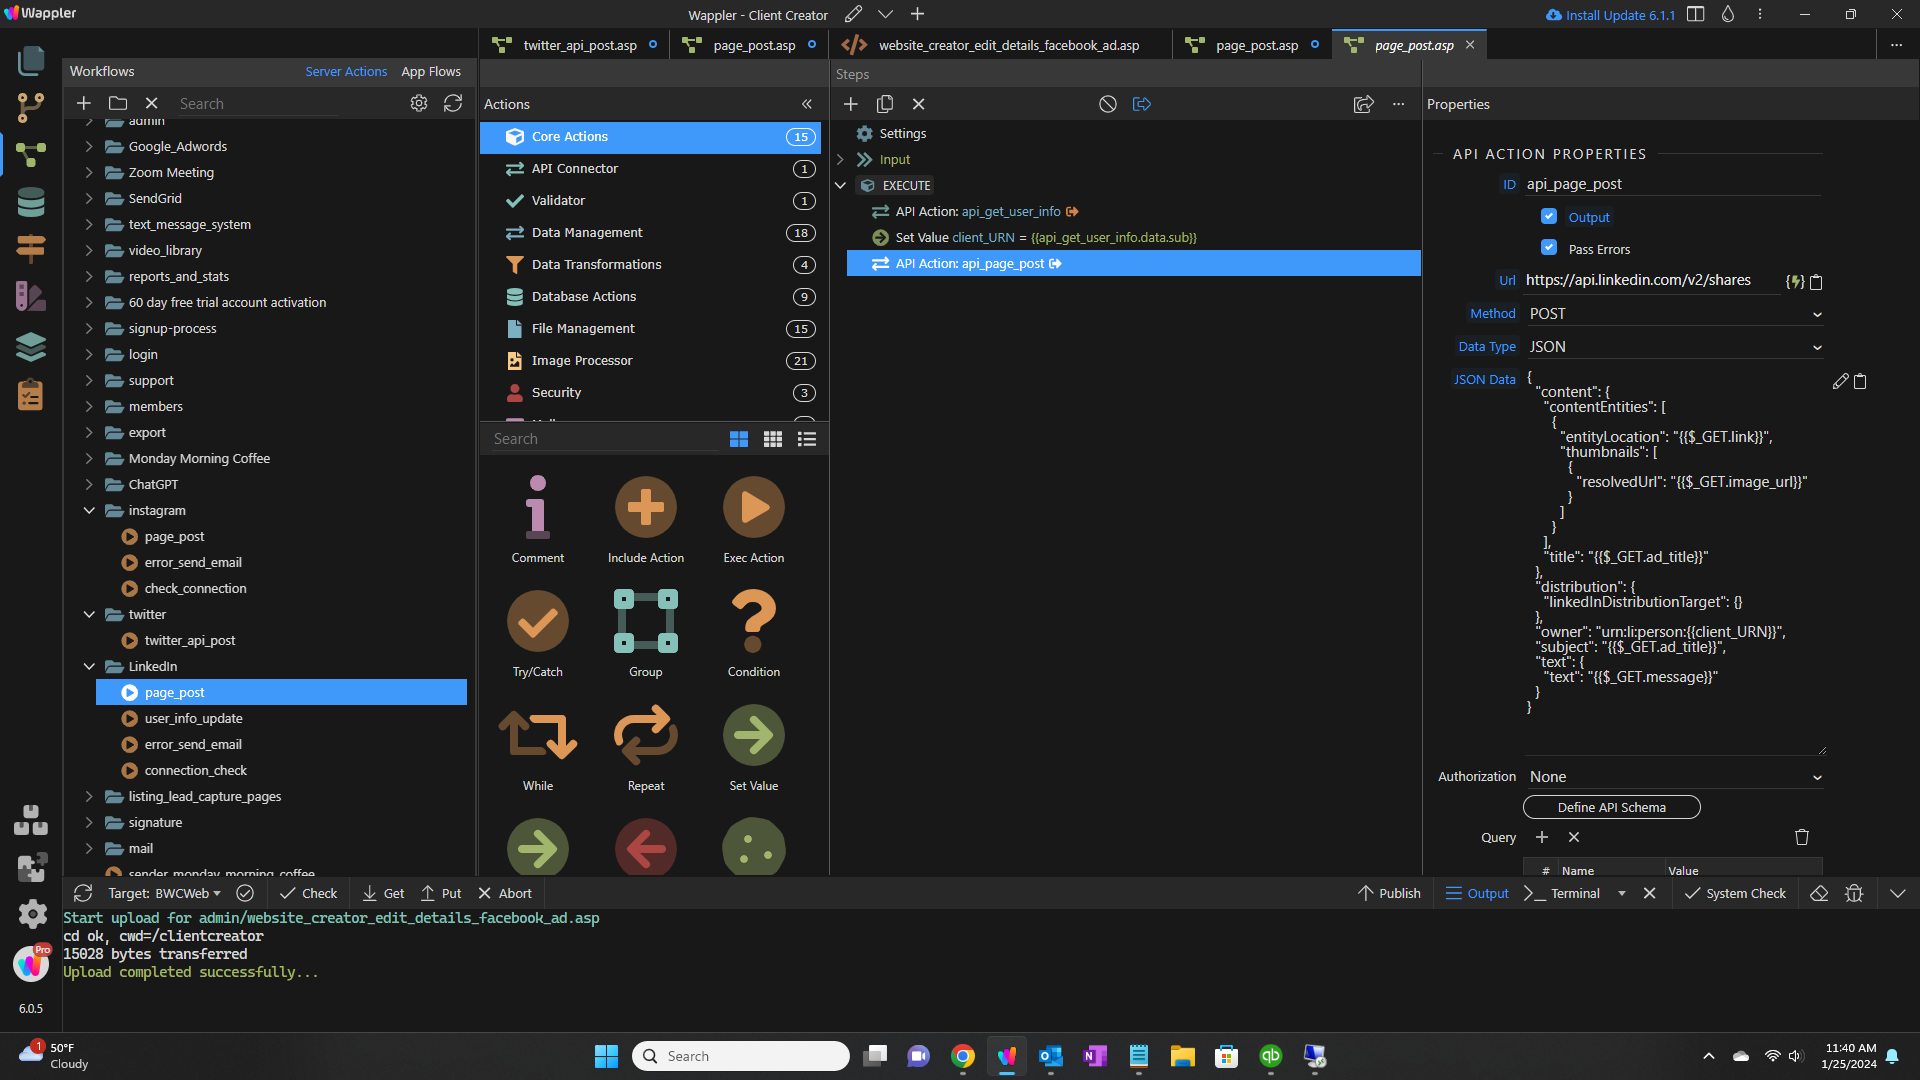Delete the selected step with X icon
The image size is (1920, 1080).
point(919,104)
